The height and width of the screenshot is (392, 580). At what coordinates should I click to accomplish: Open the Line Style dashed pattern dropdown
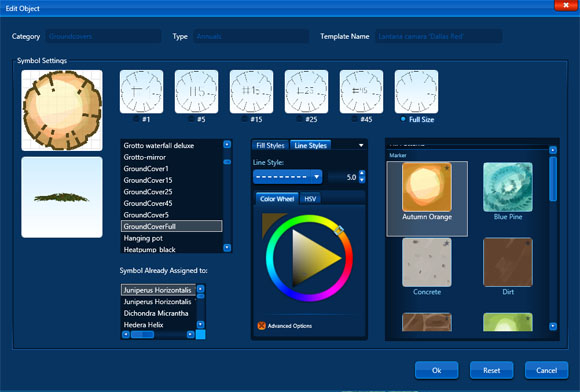point(287,177)
